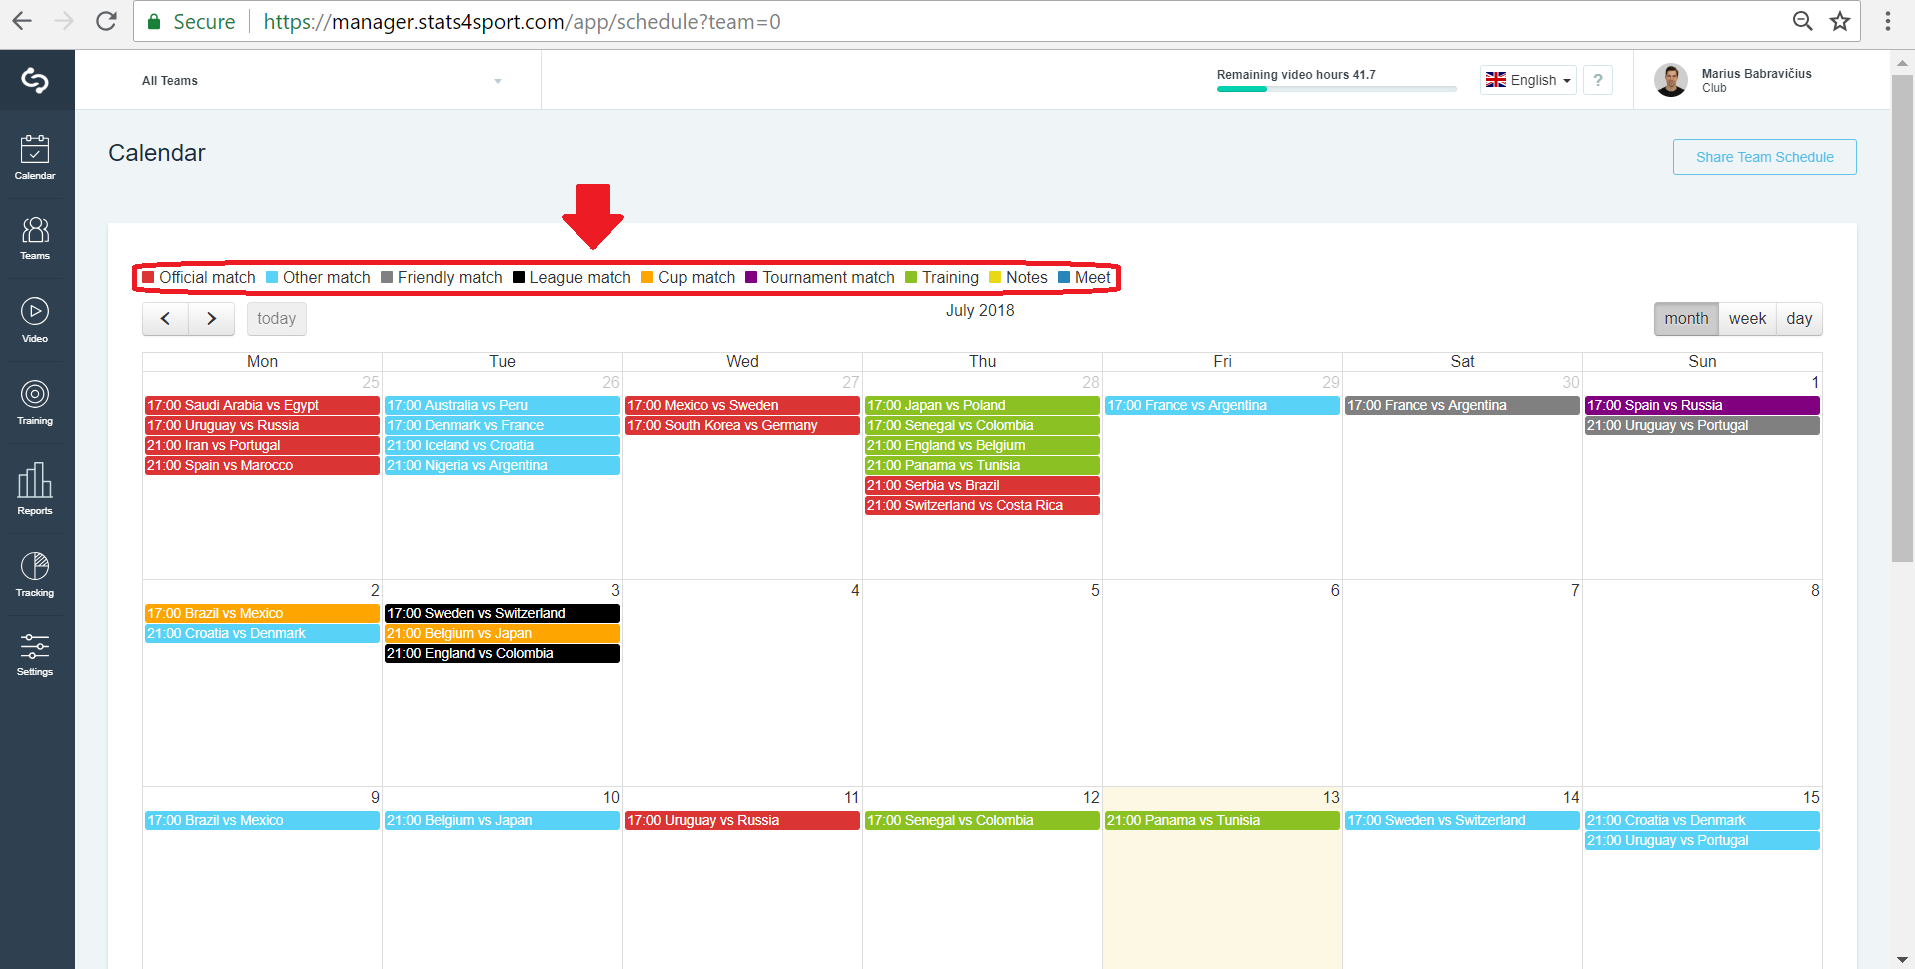Click the secure padlock icon
1915x969 pixels.
click(x=154, y=21)
